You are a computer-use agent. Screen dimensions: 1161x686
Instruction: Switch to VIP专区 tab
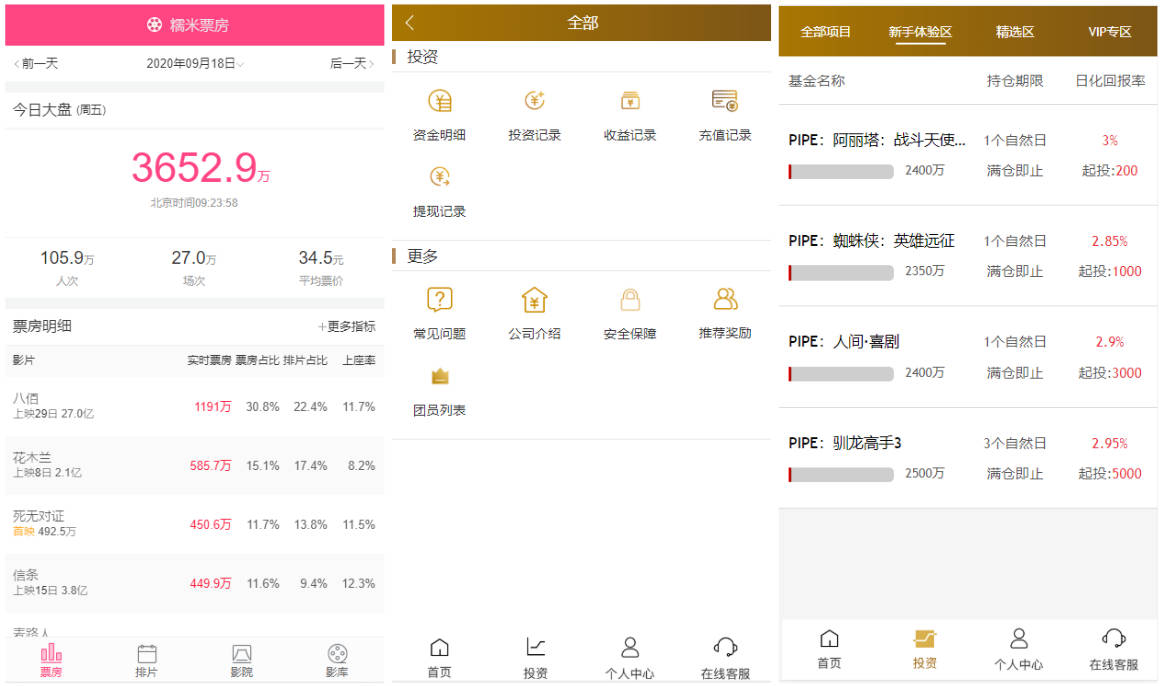1110,32
